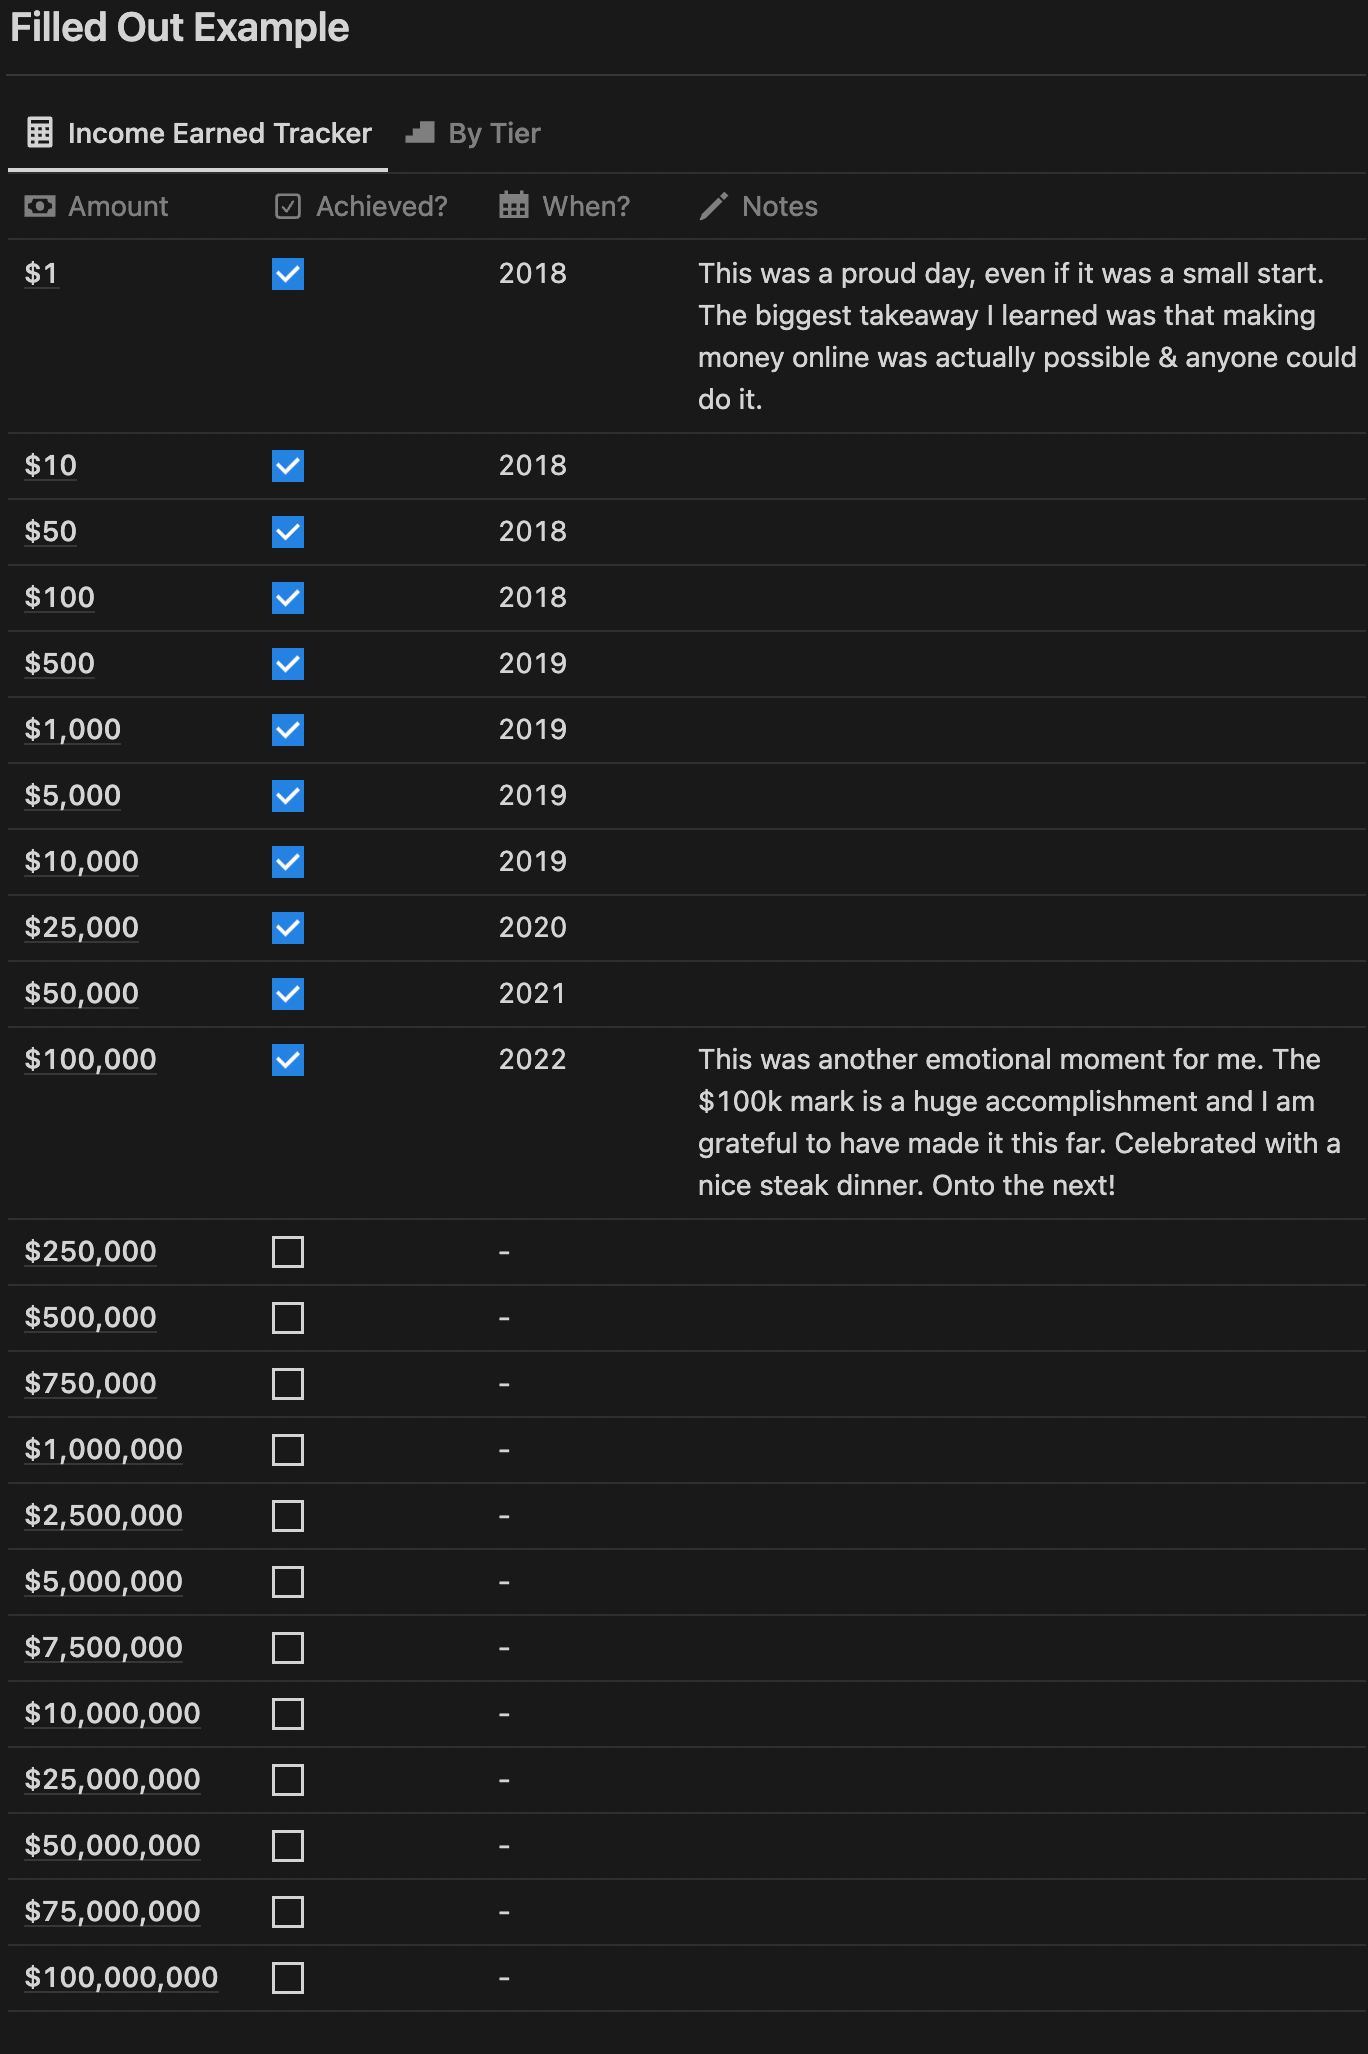
Task: Check the Achieved box for $250,000
Action: point(288,1252)
